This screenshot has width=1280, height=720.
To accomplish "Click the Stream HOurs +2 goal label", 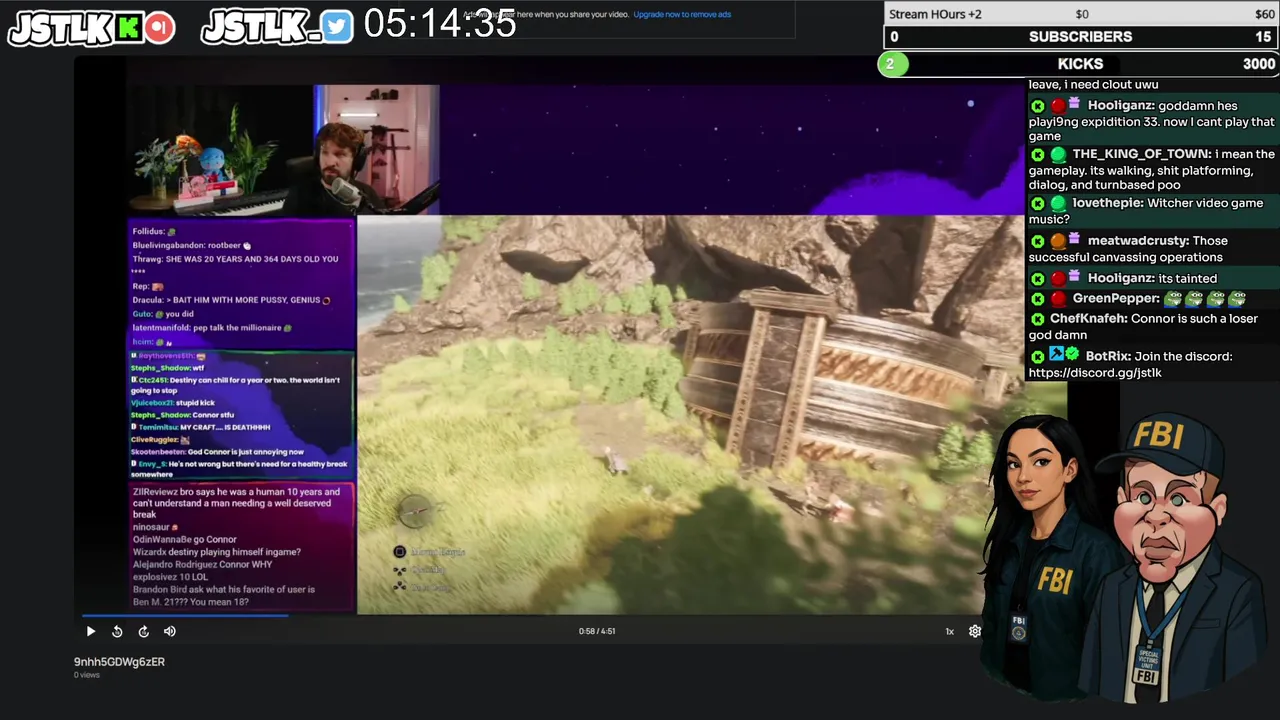I will click(x=935, y=14).
